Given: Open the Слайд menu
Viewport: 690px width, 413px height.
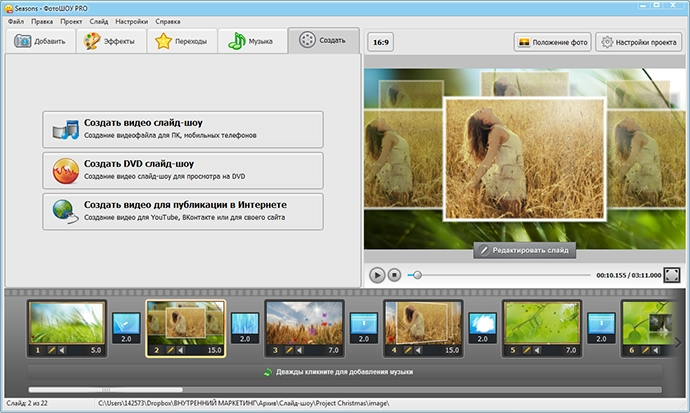Looking at the screenshot, I should pos(99,21).
